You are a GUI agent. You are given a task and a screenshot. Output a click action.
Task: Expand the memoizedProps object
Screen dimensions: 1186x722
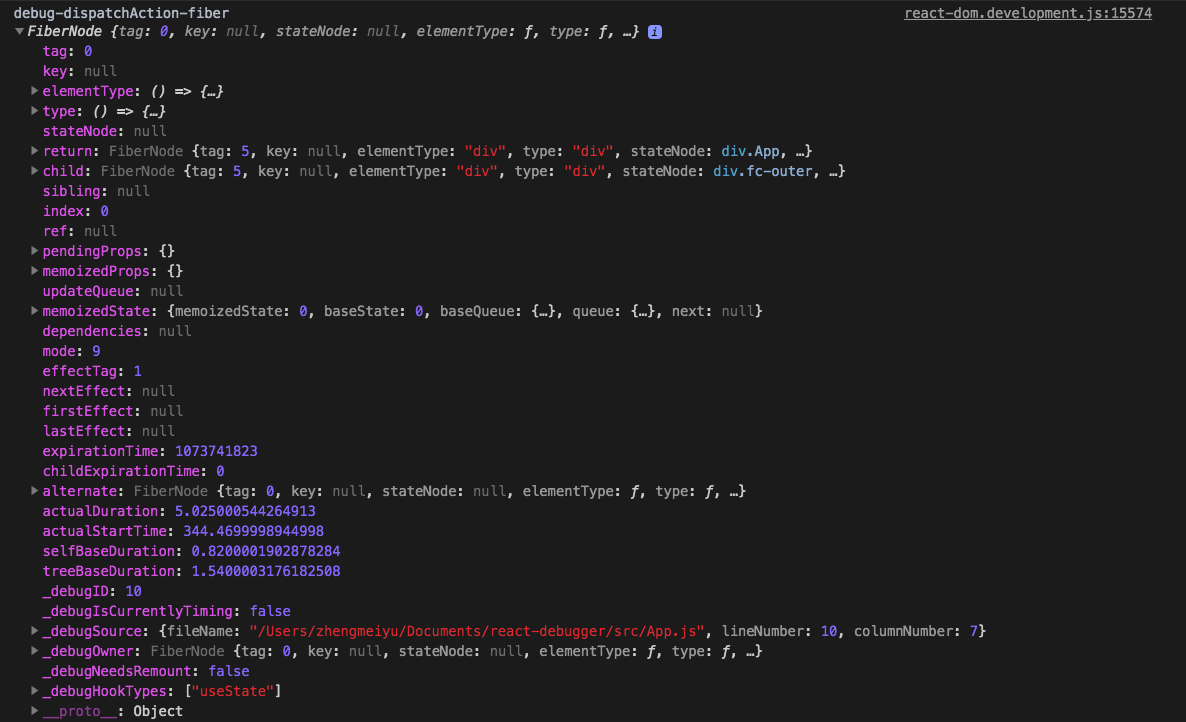[x=35, y=271]
